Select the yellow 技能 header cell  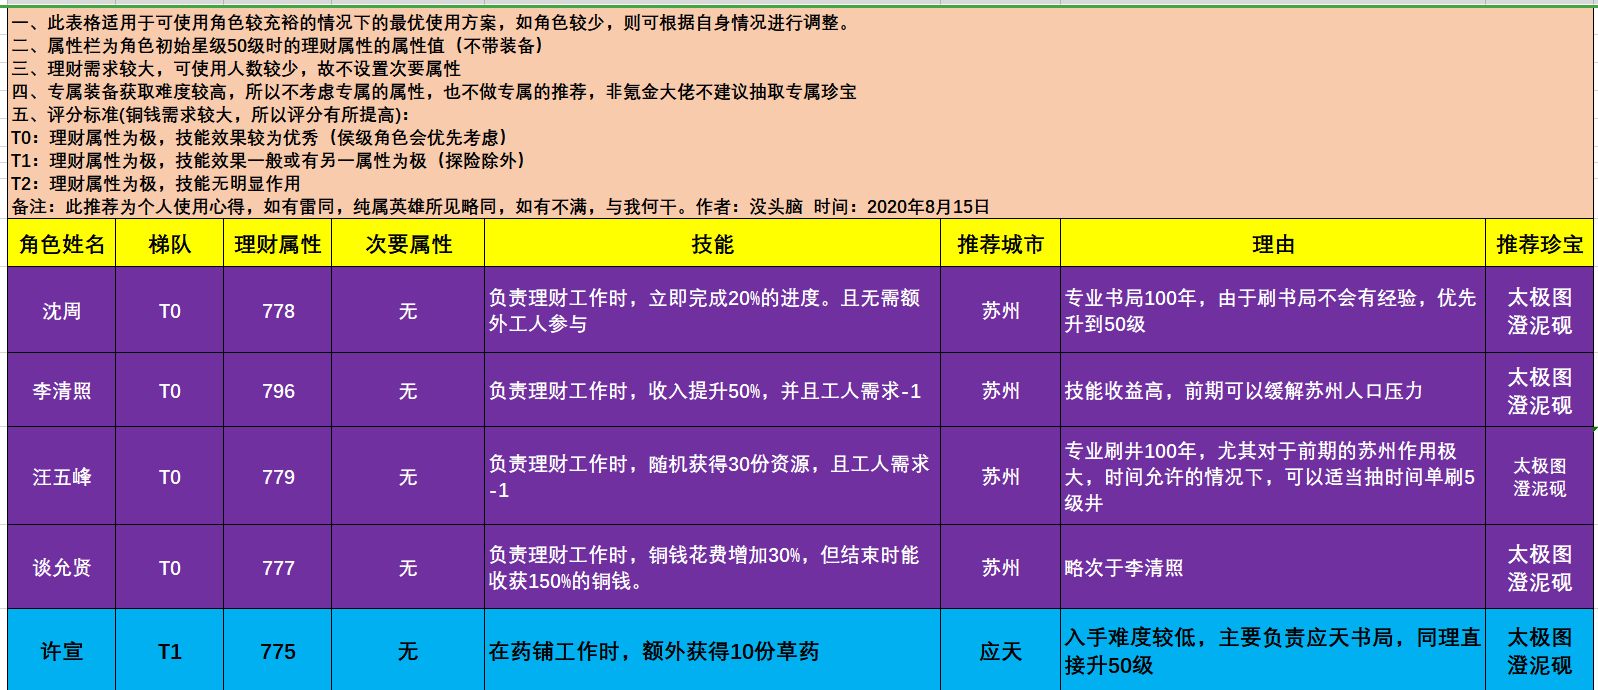(712, 244)
